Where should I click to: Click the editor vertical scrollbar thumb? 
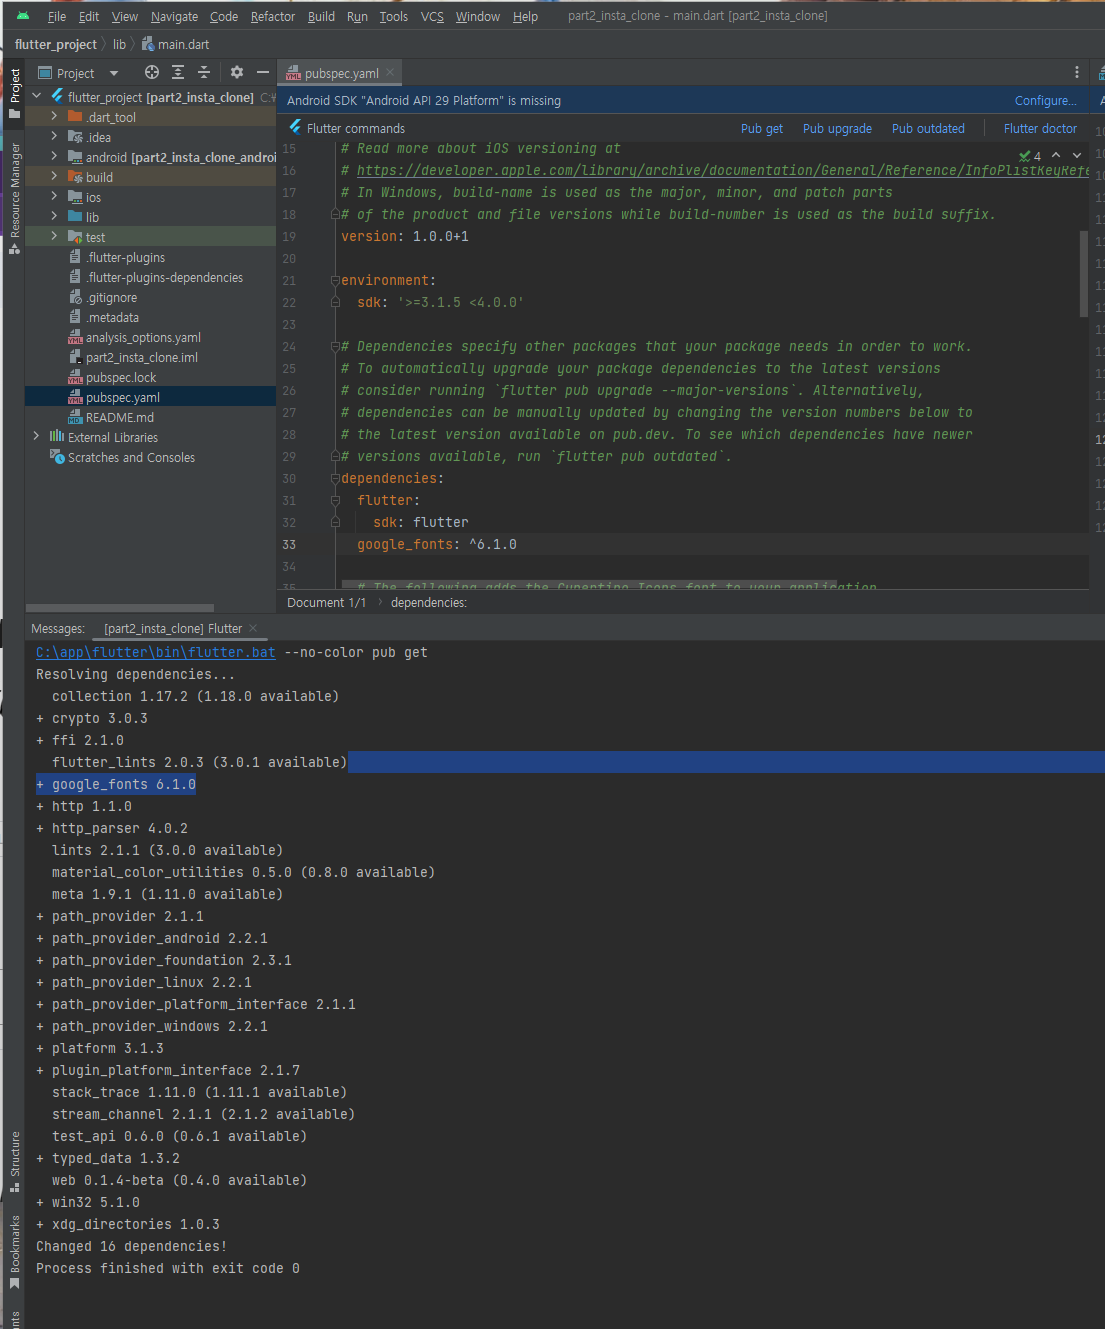[1083, 274]
